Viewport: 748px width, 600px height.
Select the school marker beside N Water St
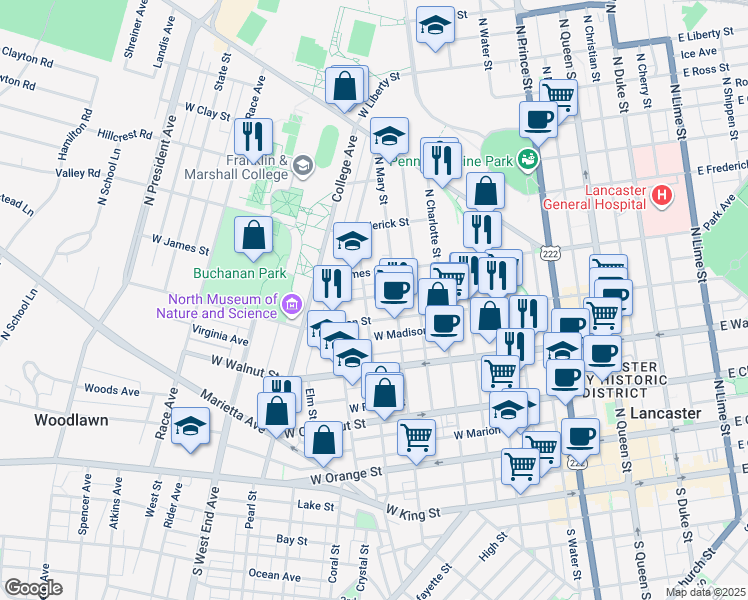pos(435,28)
